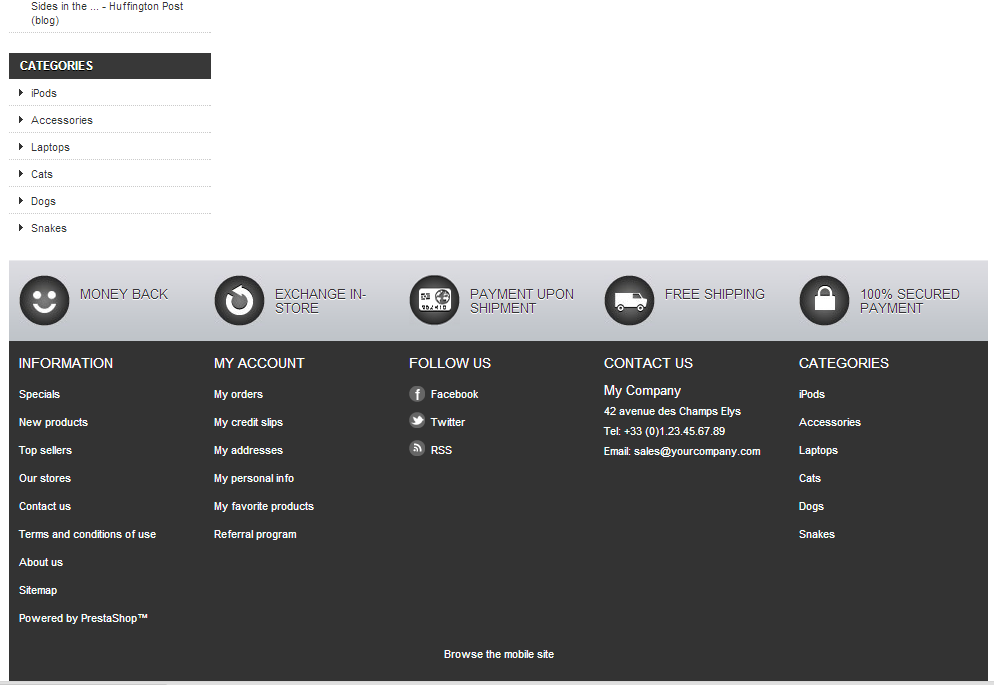Open iPods in footer Categories column

(x=811, y=394)
